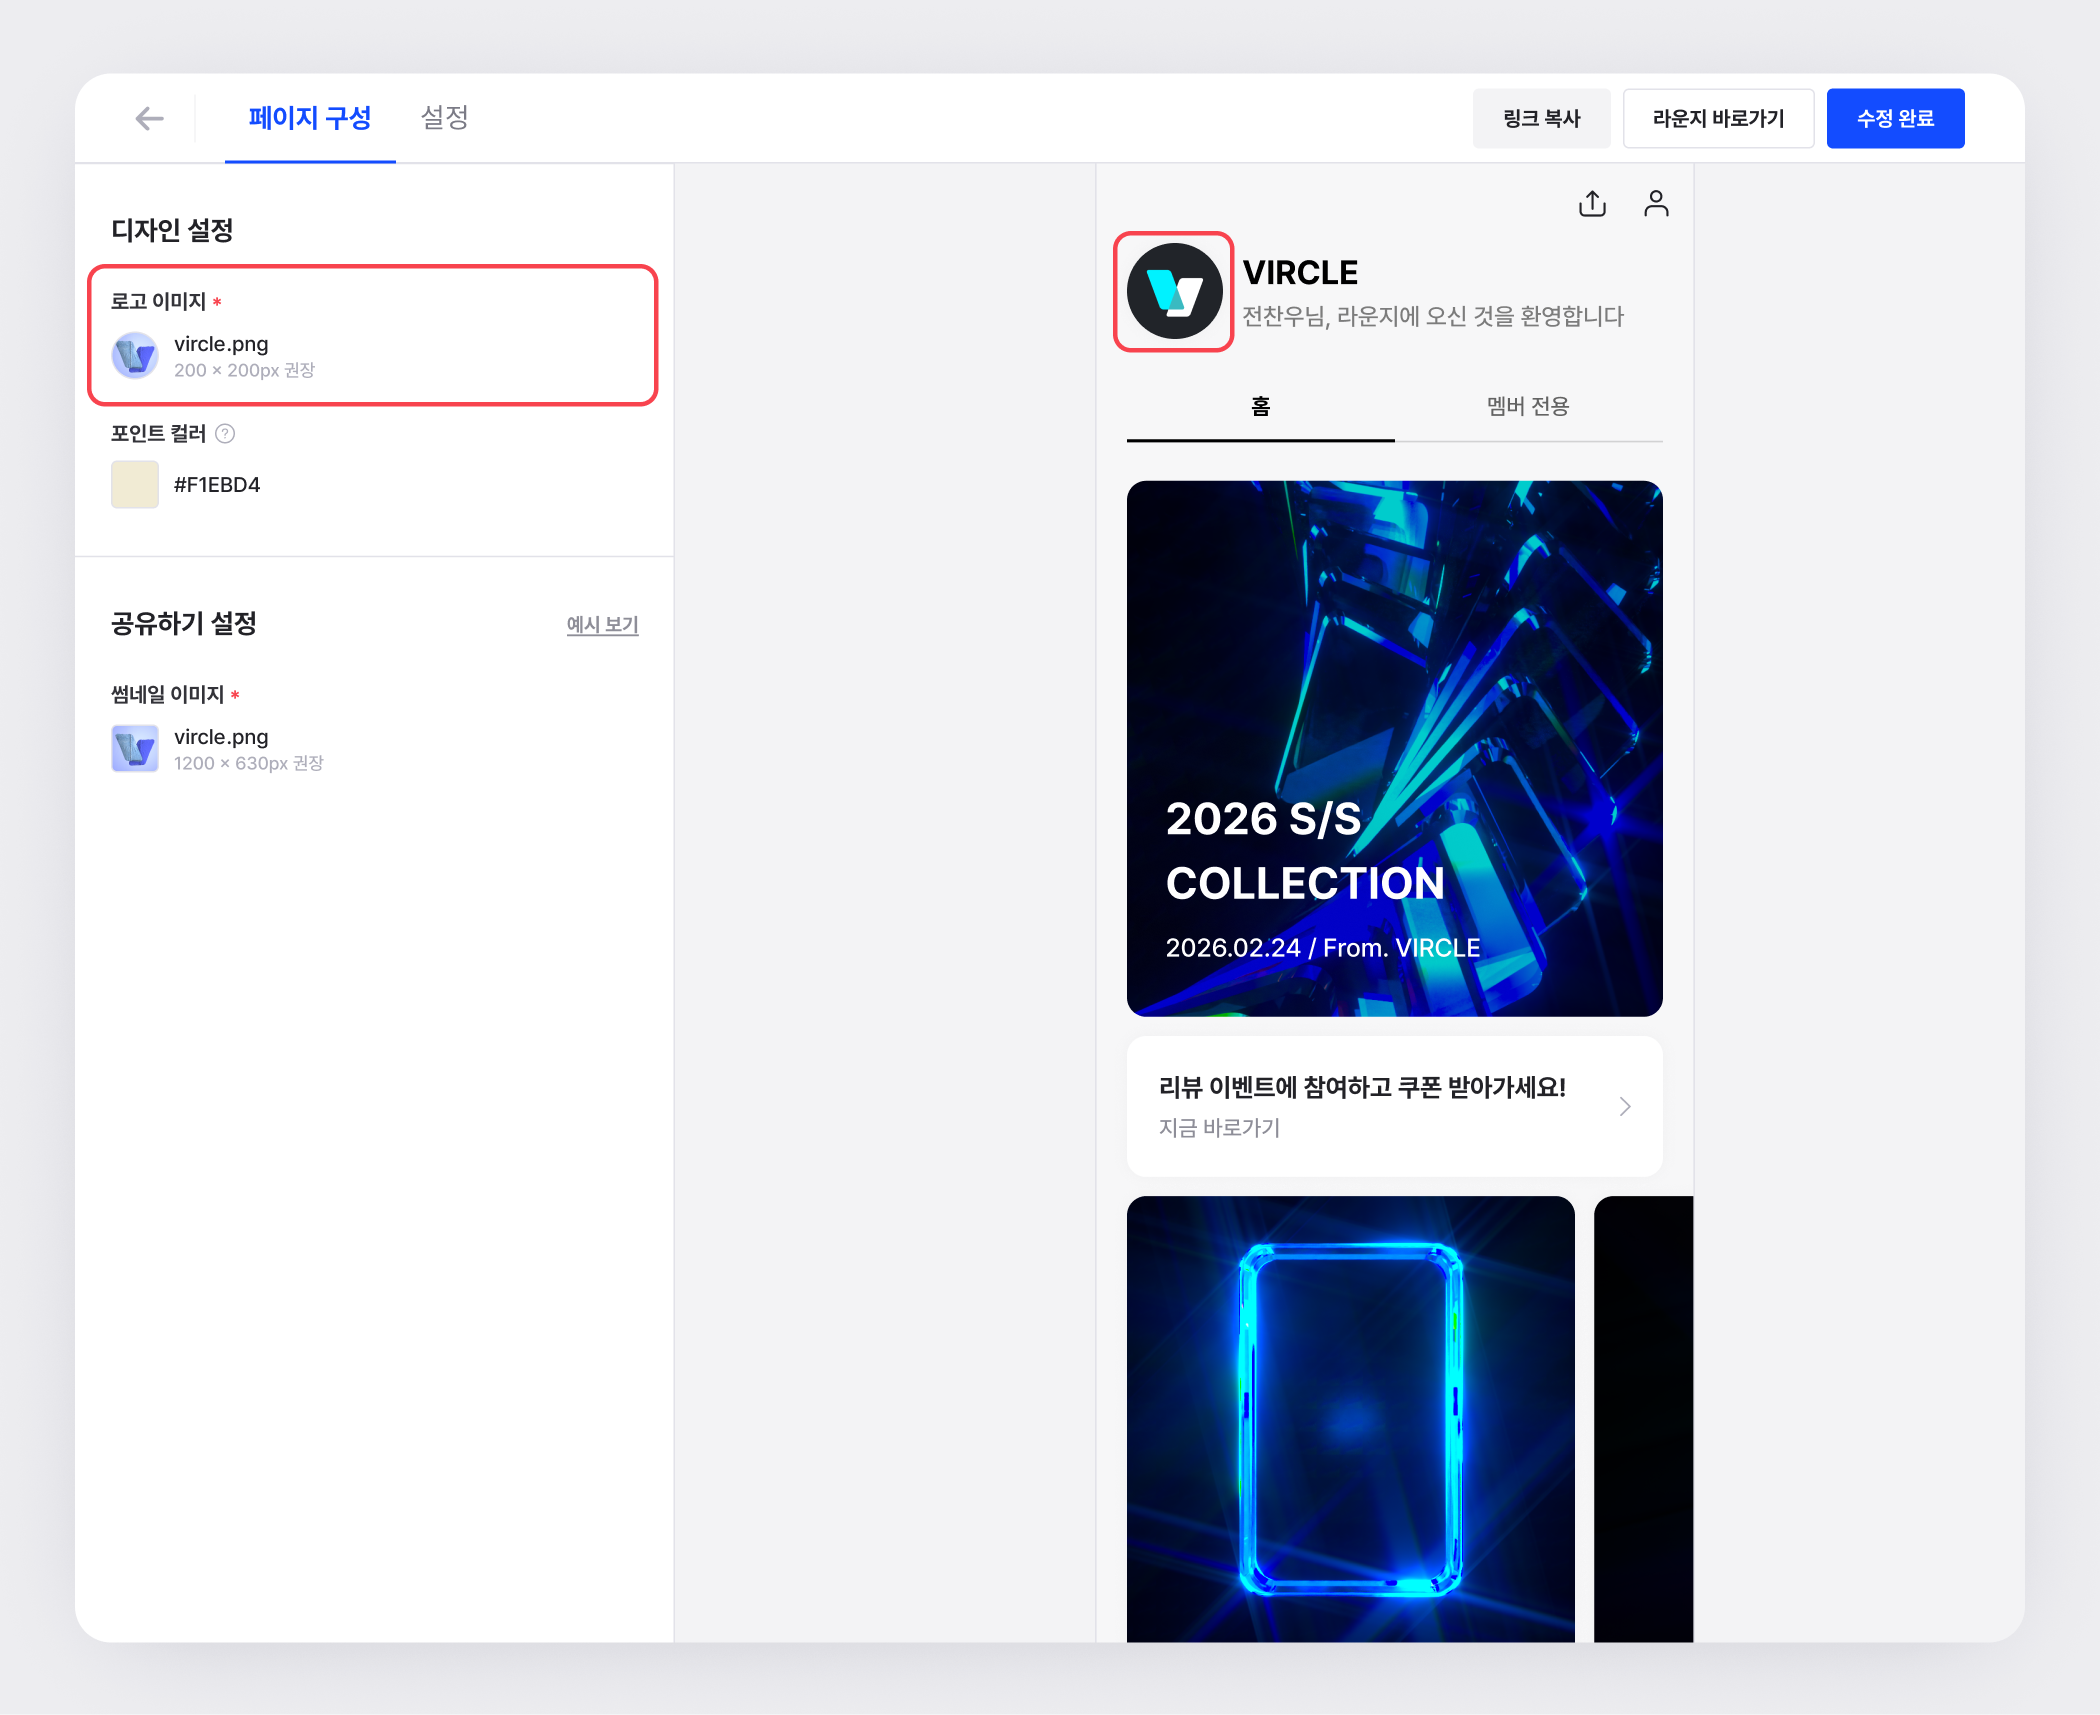Click the VIRCLE round logo in preview

click(x=1174, y=292)
